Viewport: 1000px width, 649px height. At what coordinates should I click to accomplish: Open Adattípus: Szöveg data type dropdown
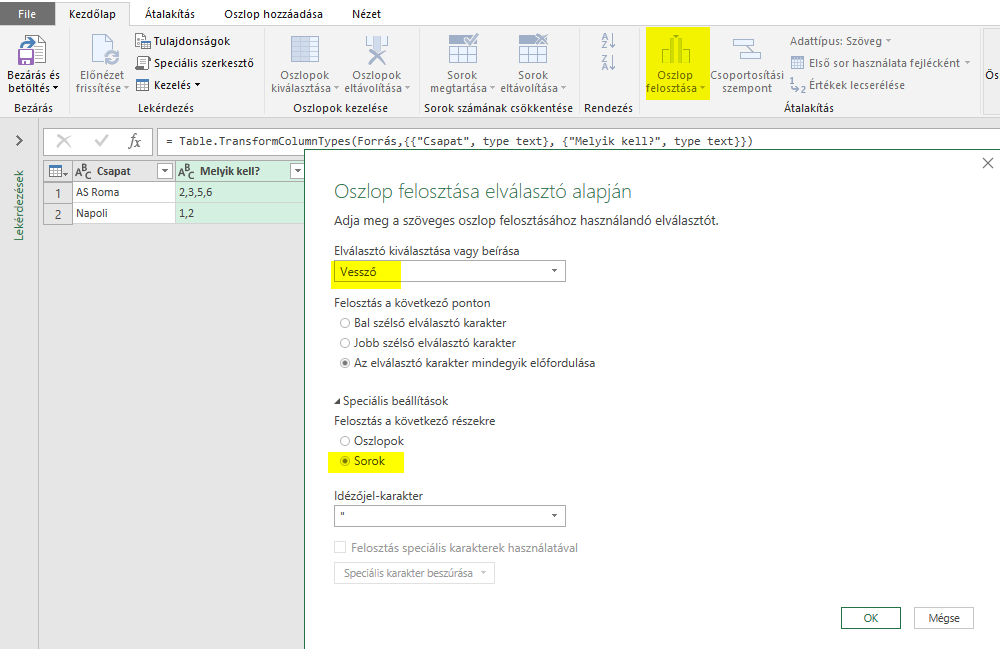(x=841, y=41)
